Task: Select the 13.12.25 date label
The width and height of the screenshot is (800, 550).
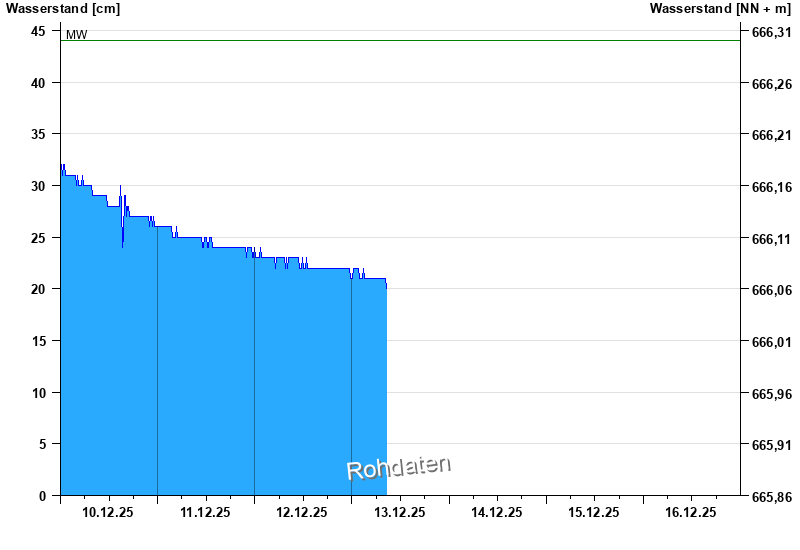Action: (x=399, y=512)
